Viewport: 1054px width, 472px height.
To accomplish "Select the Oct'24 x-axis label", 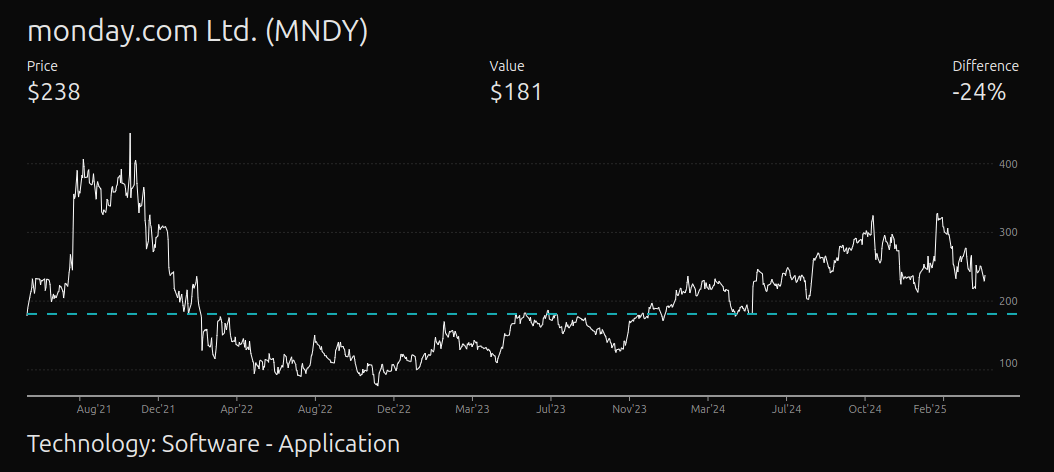I will 866,408.
